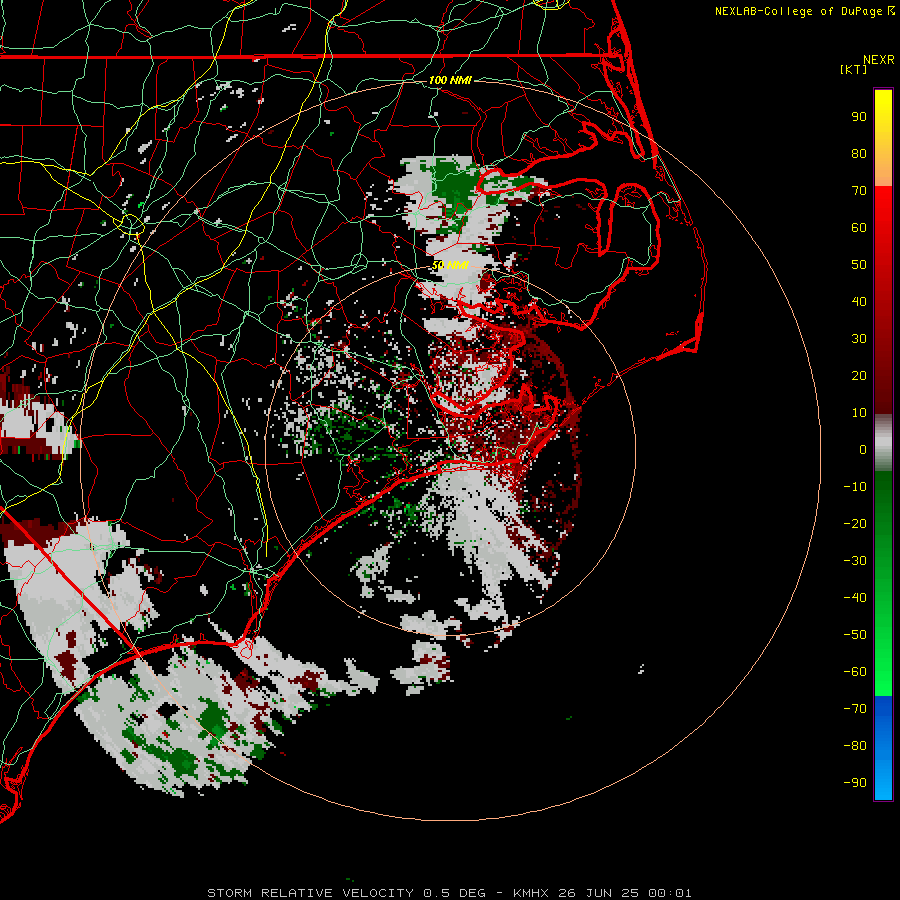900x900 pixels.
Task: Click the NEXR label above the color scale
Action: [x=878, y=60]
